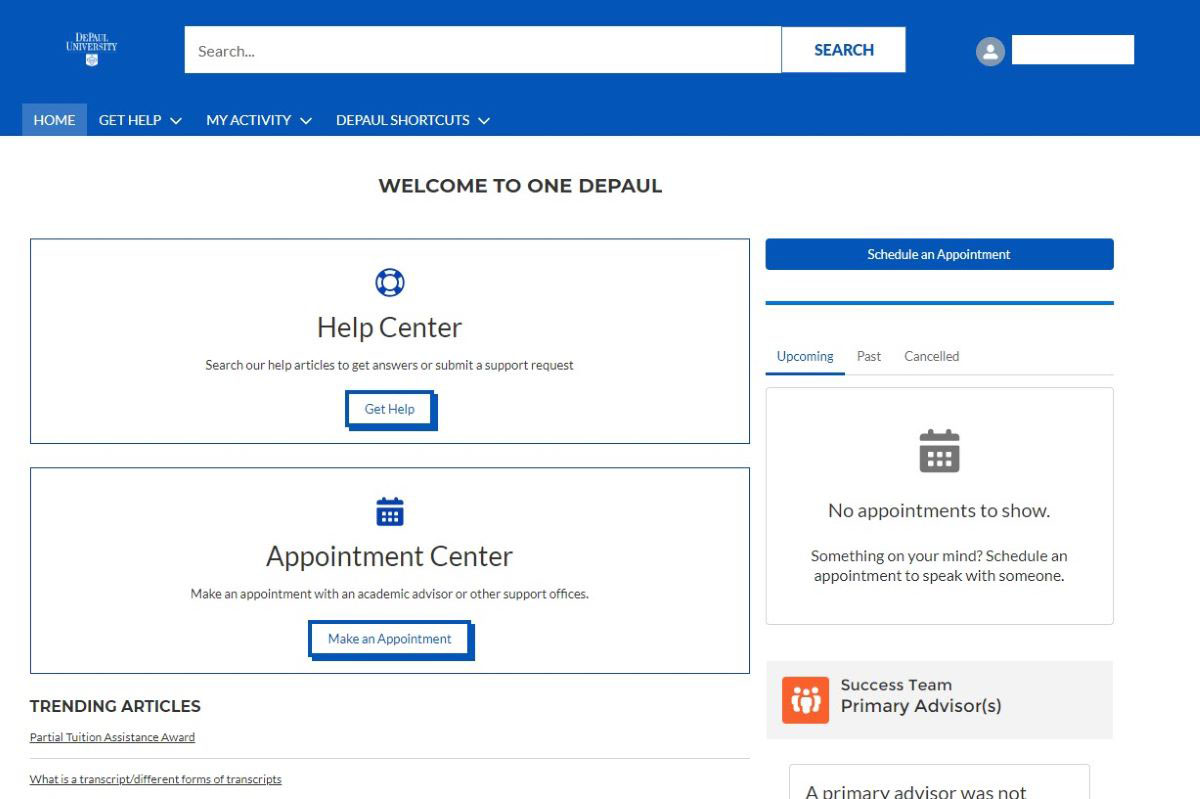Select the Help Center life ring icon

(x=389, y=282)
